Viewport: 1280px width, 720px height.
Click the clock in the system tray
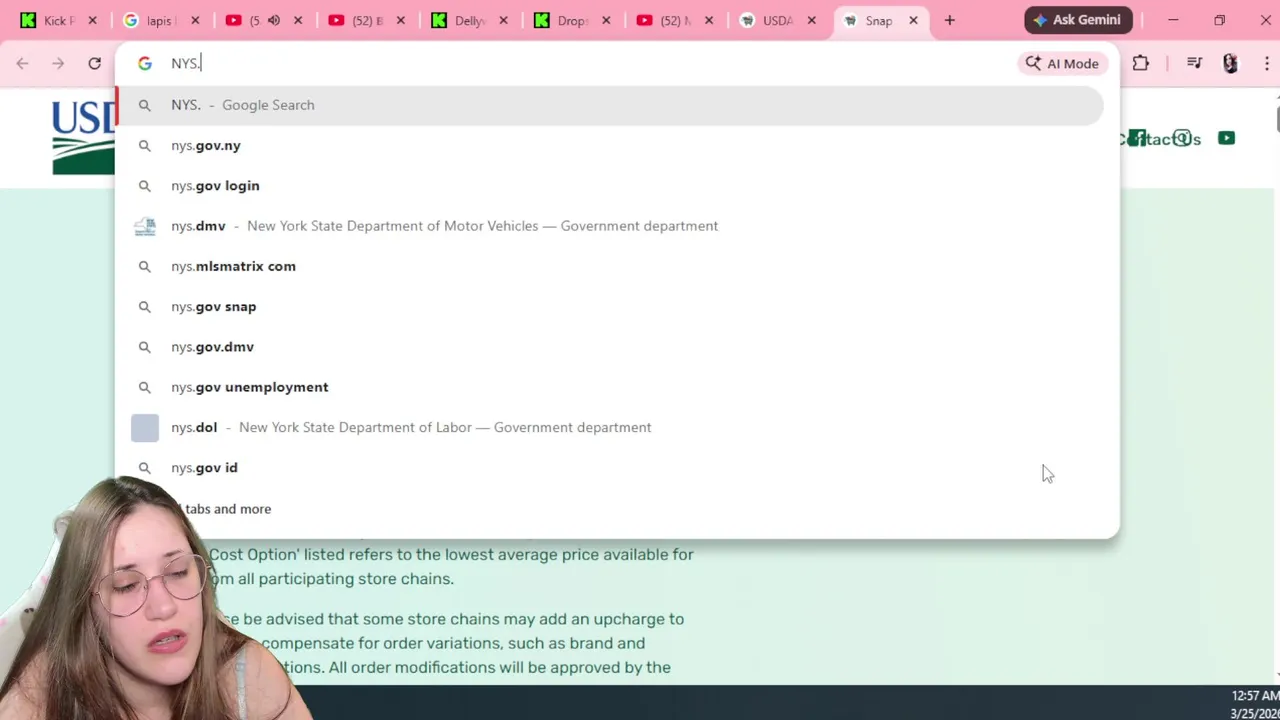coord(1254,704)
